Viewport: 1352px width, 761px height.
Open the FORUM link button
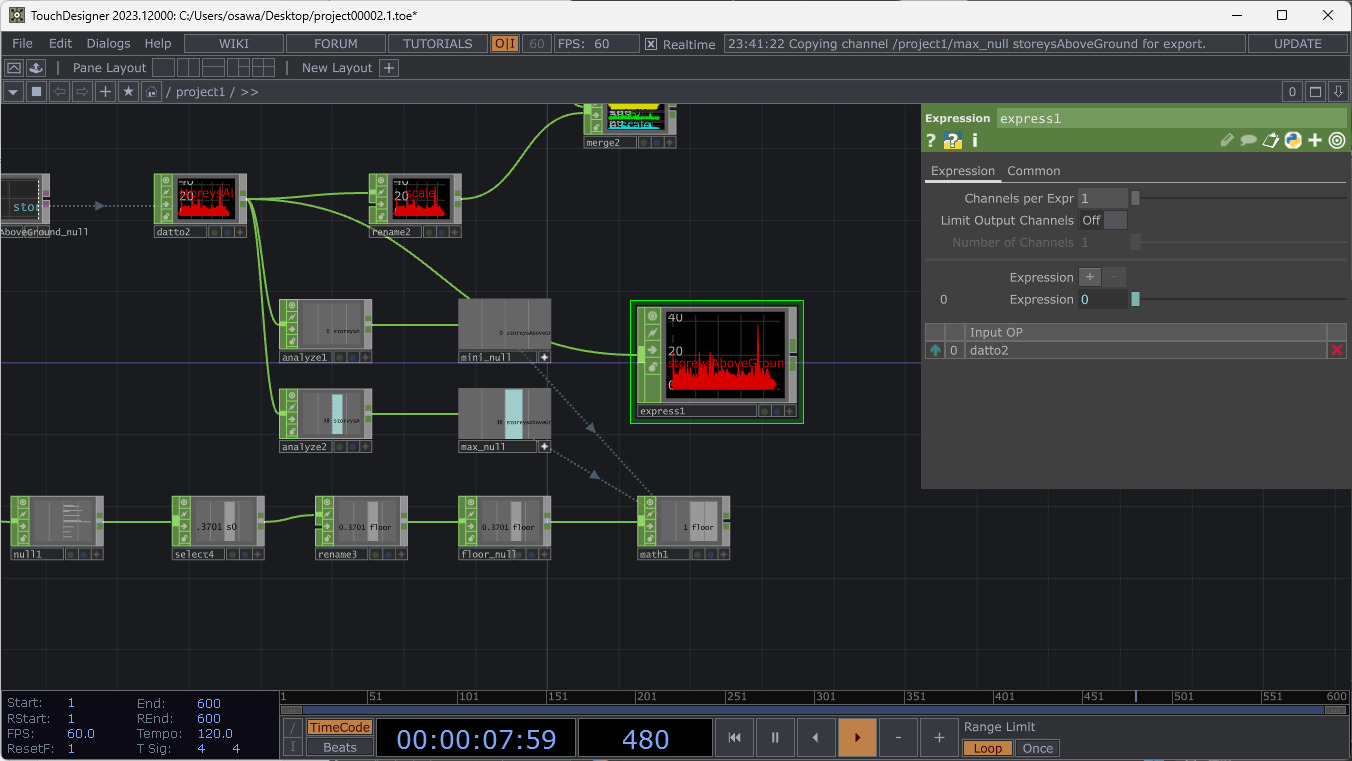pyautogui.click(x=336, y=44)
